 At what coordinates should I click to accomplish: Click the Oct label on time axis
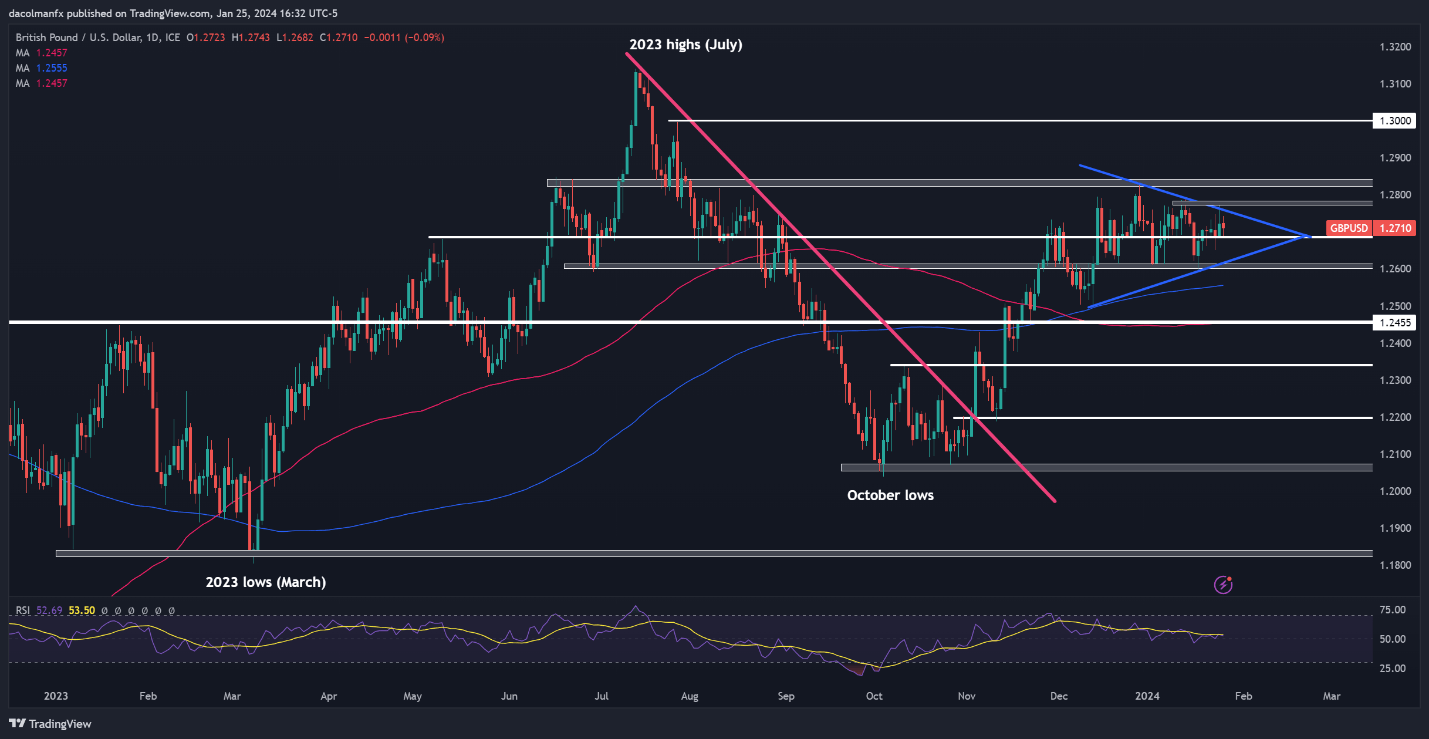click(874, 694)
